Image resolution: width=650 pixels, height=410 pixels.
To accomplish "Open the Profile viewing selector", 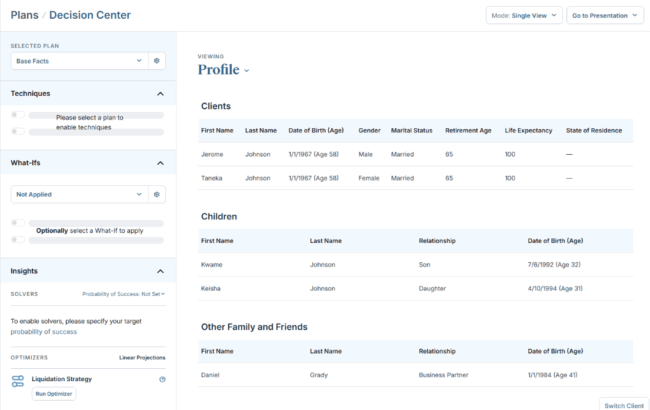I will click(223, 70).
